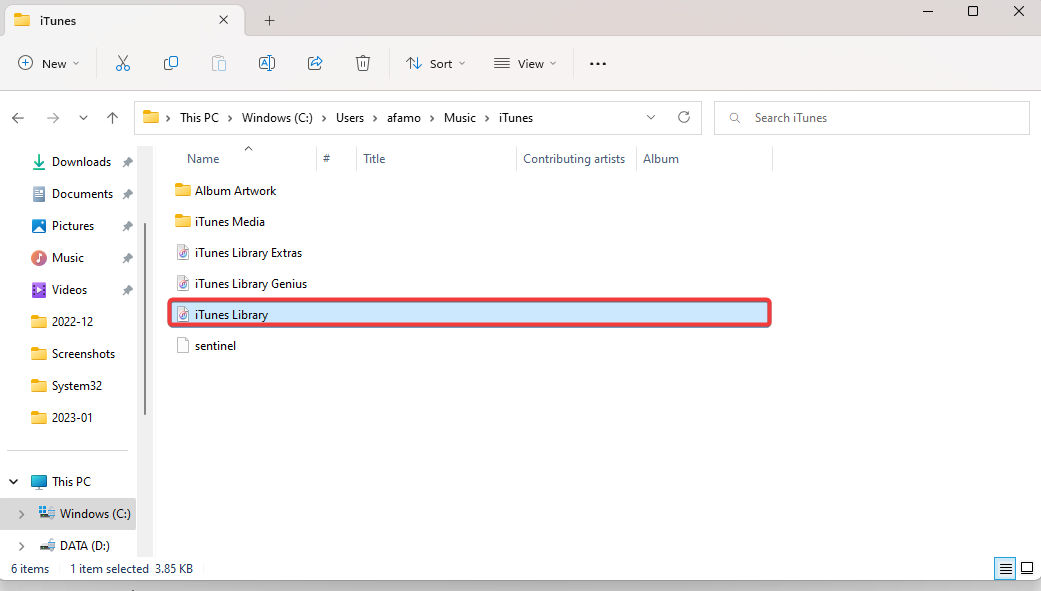This screenshot has height=591, width=1041.
Task: Unpin Downloads using its pin icon
Action: pos(127,162)
